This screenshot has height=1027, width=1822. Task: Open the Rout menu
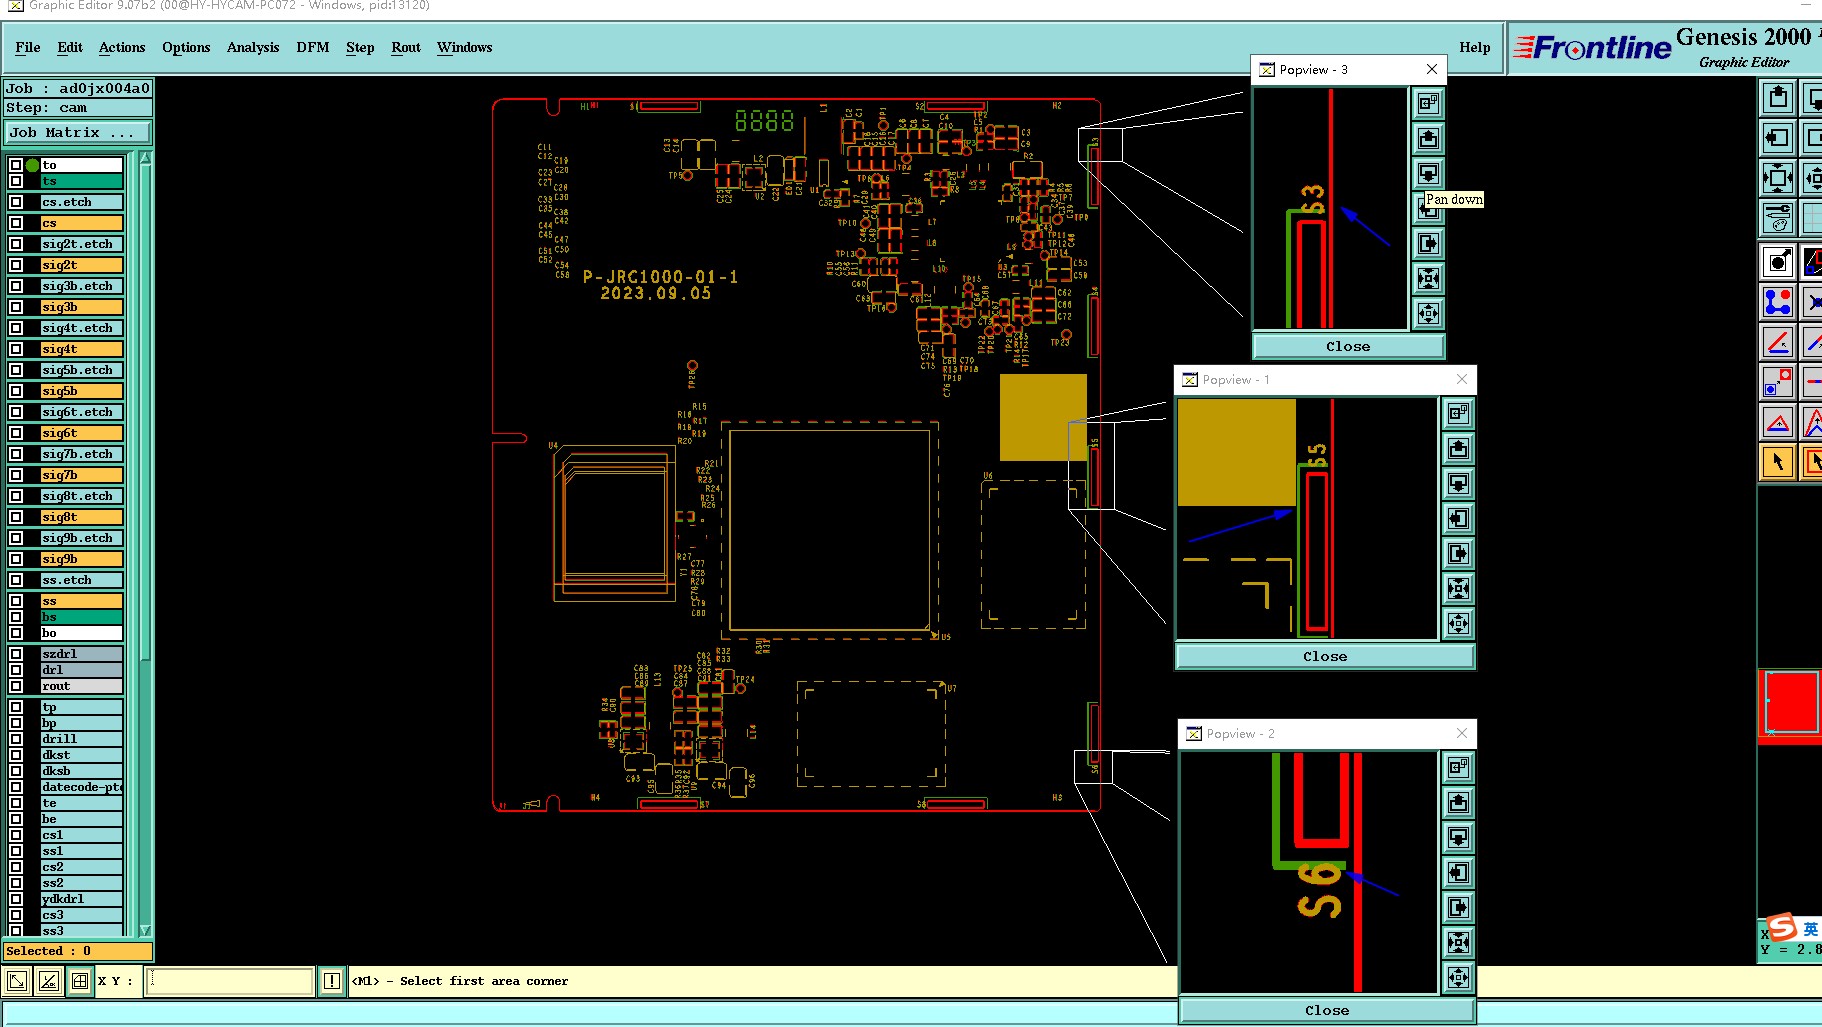pos(406,47)
